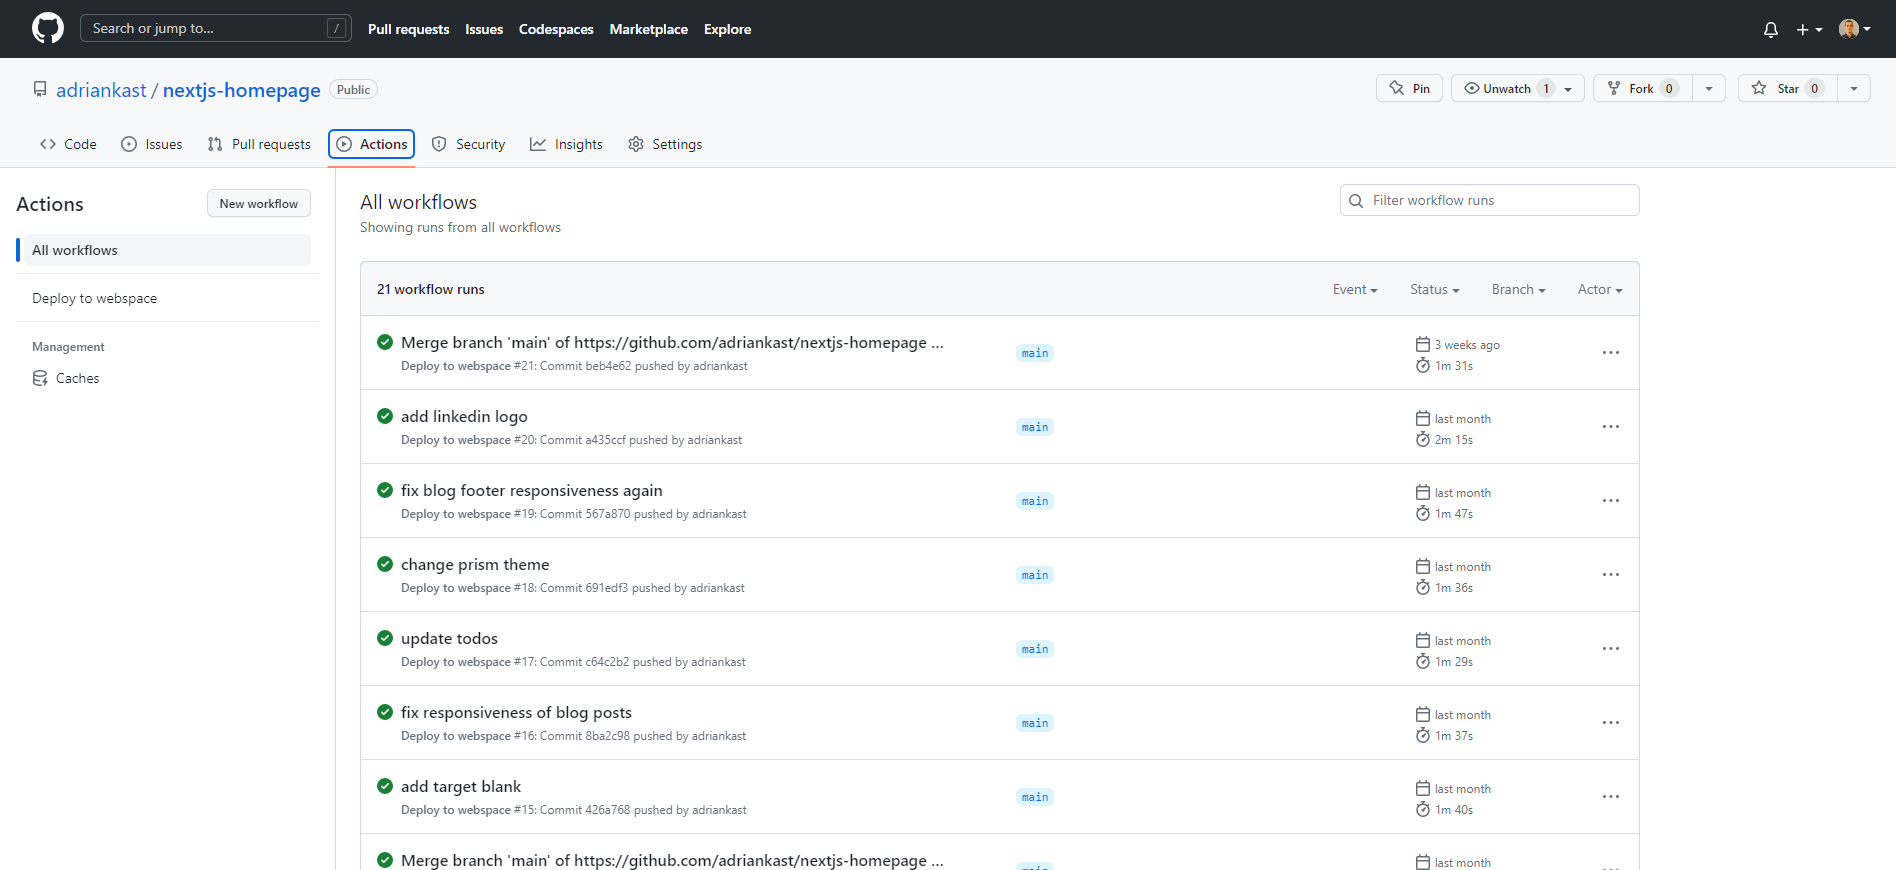This screenshot has width=1896, height=870.
Task: Click the main branch label for run #21
Action: click(1035, 353)
